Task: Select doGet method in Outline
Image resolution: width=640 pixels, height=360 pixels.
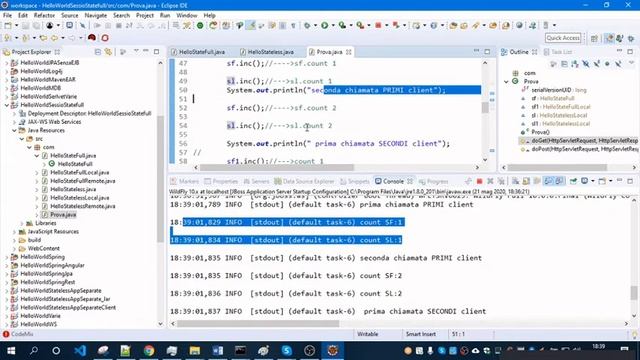Action: [580, 140]
